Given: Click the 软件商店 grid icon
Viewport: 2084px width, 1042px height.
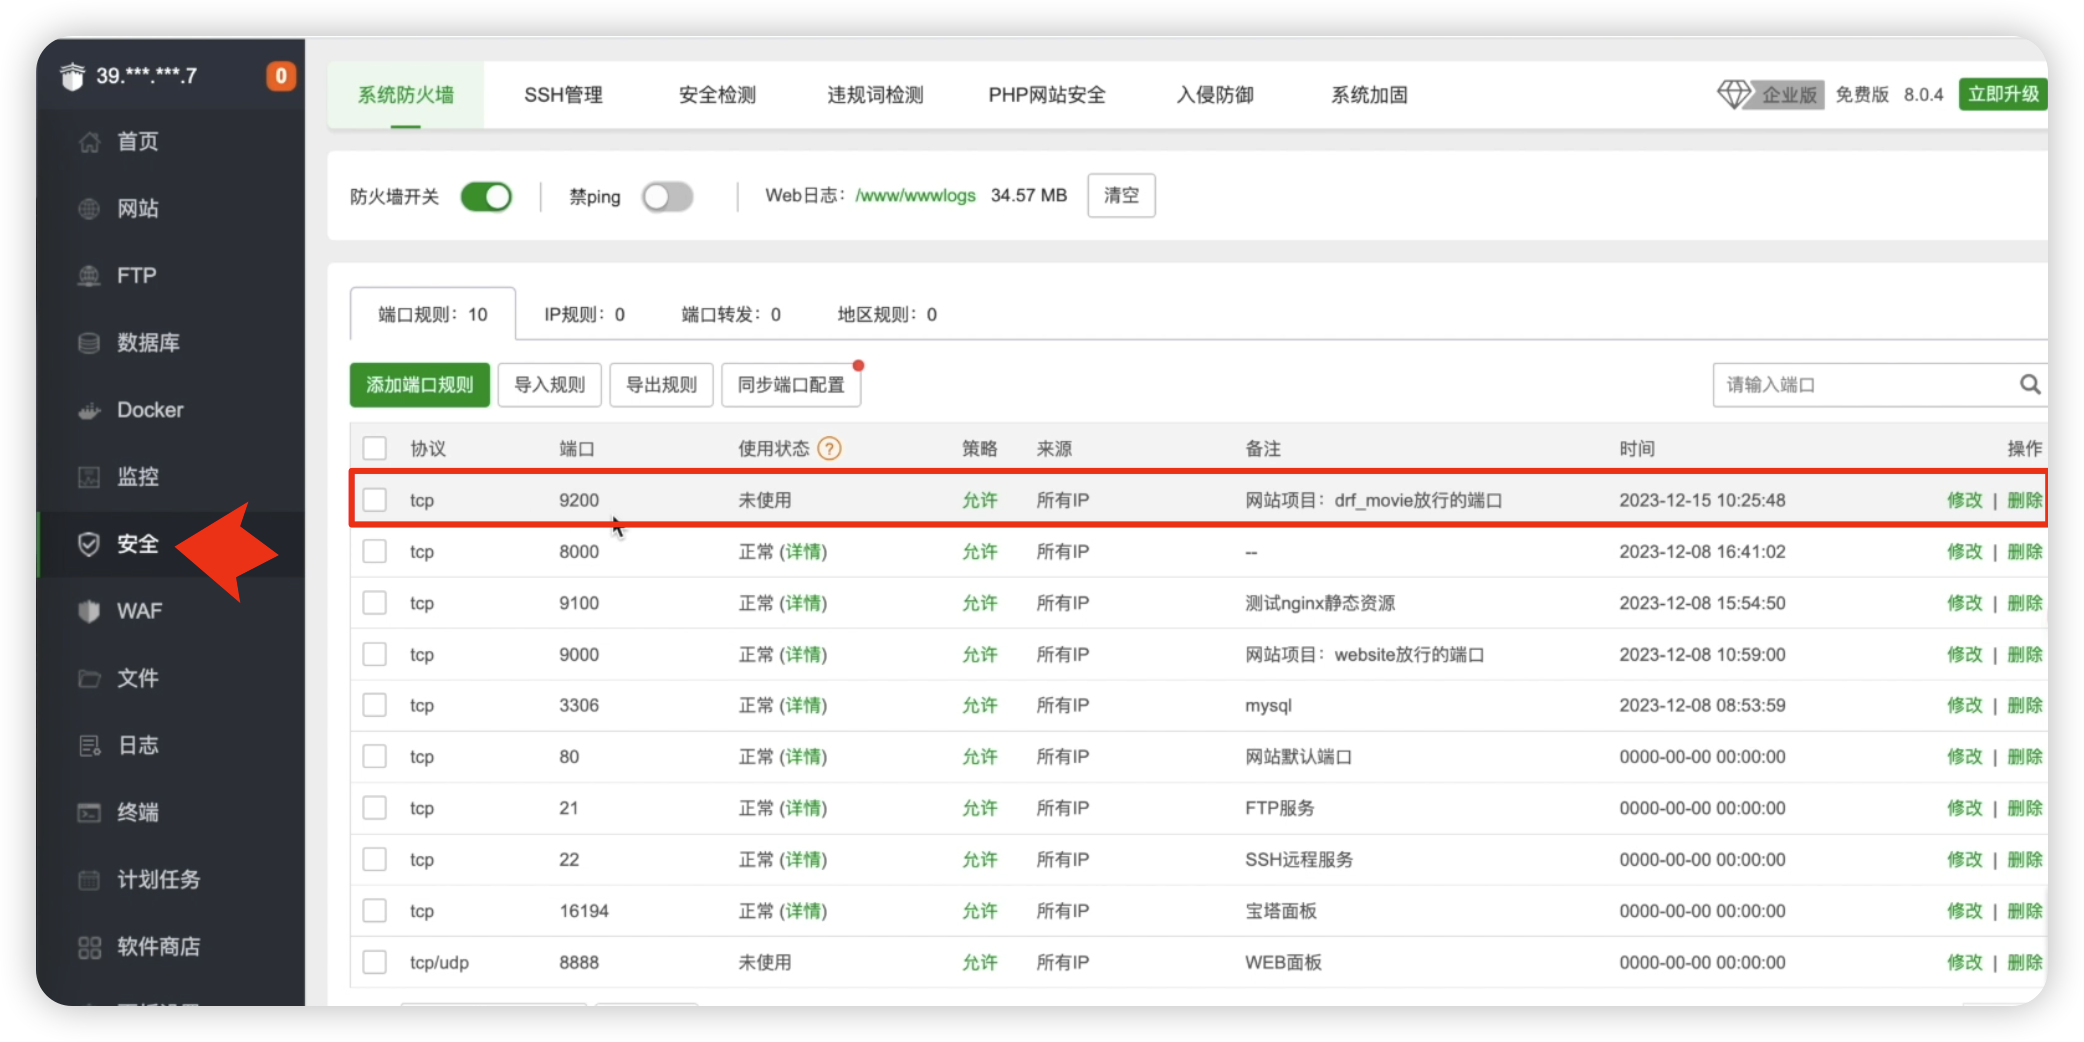Looking at the screenshot, I should (x=89, y=947).
